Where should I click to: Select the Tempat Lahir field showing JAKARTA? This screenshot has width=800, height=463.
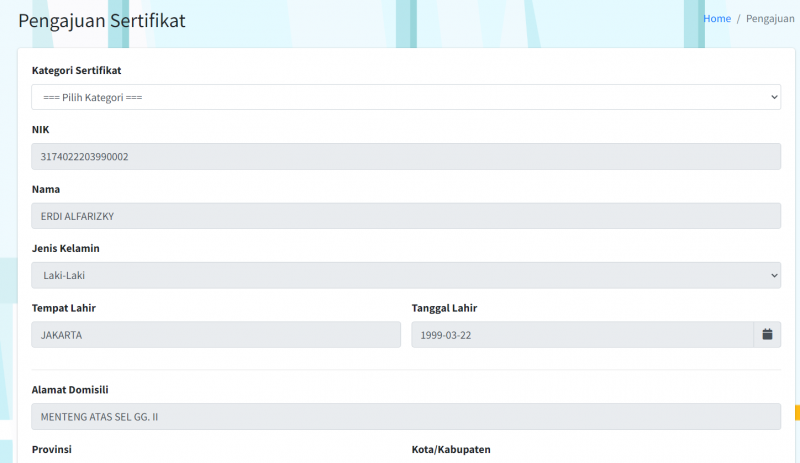216,335
